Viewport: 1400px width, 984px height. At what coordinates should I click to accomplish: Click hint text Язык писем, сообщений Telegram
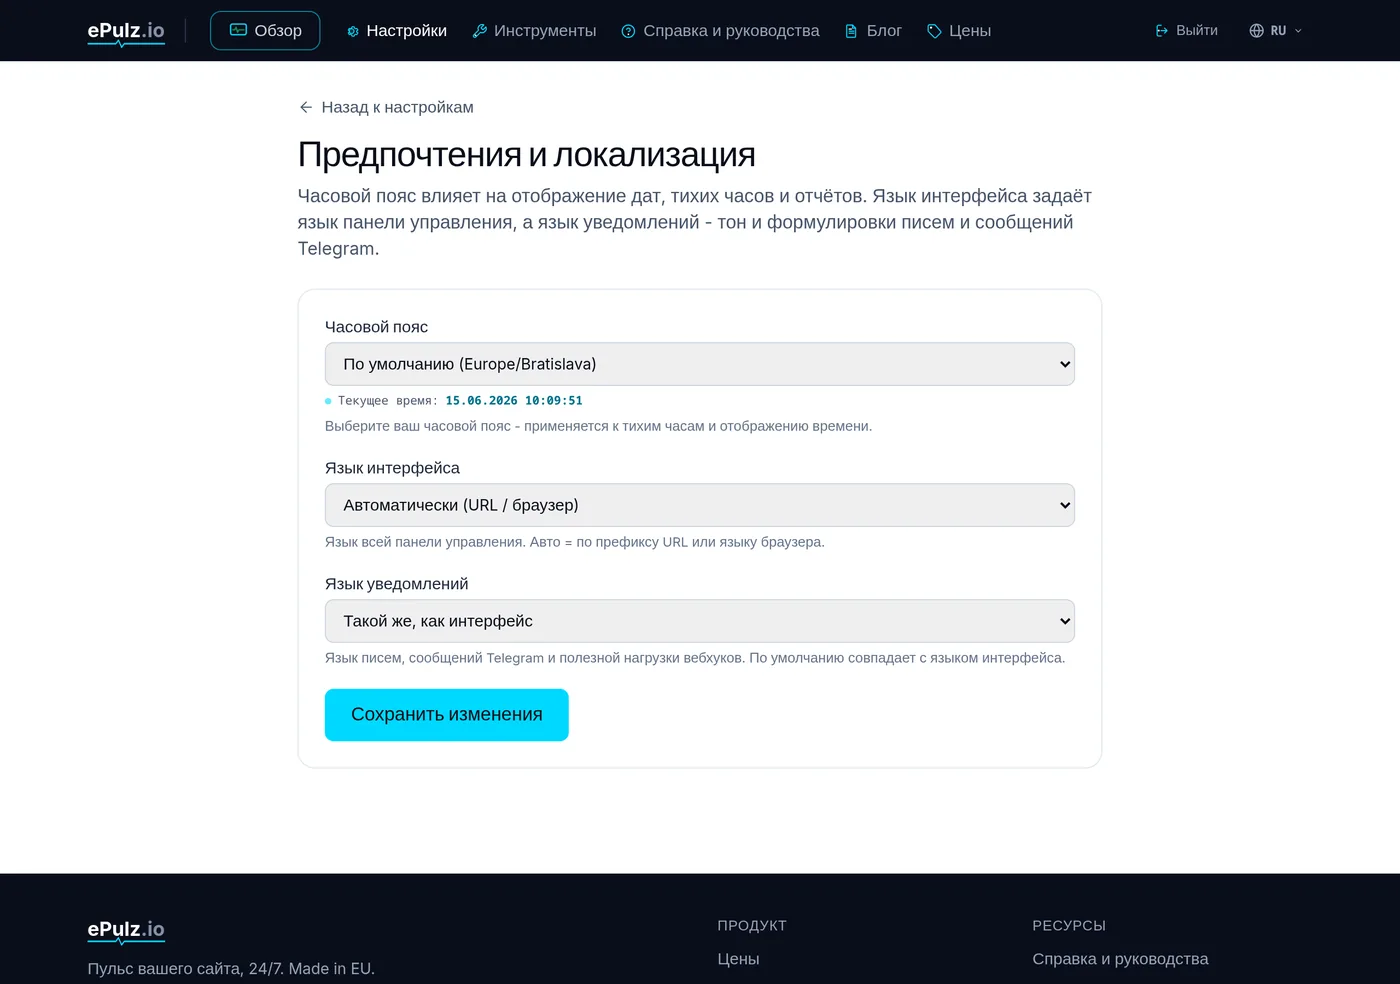(695, 658)
